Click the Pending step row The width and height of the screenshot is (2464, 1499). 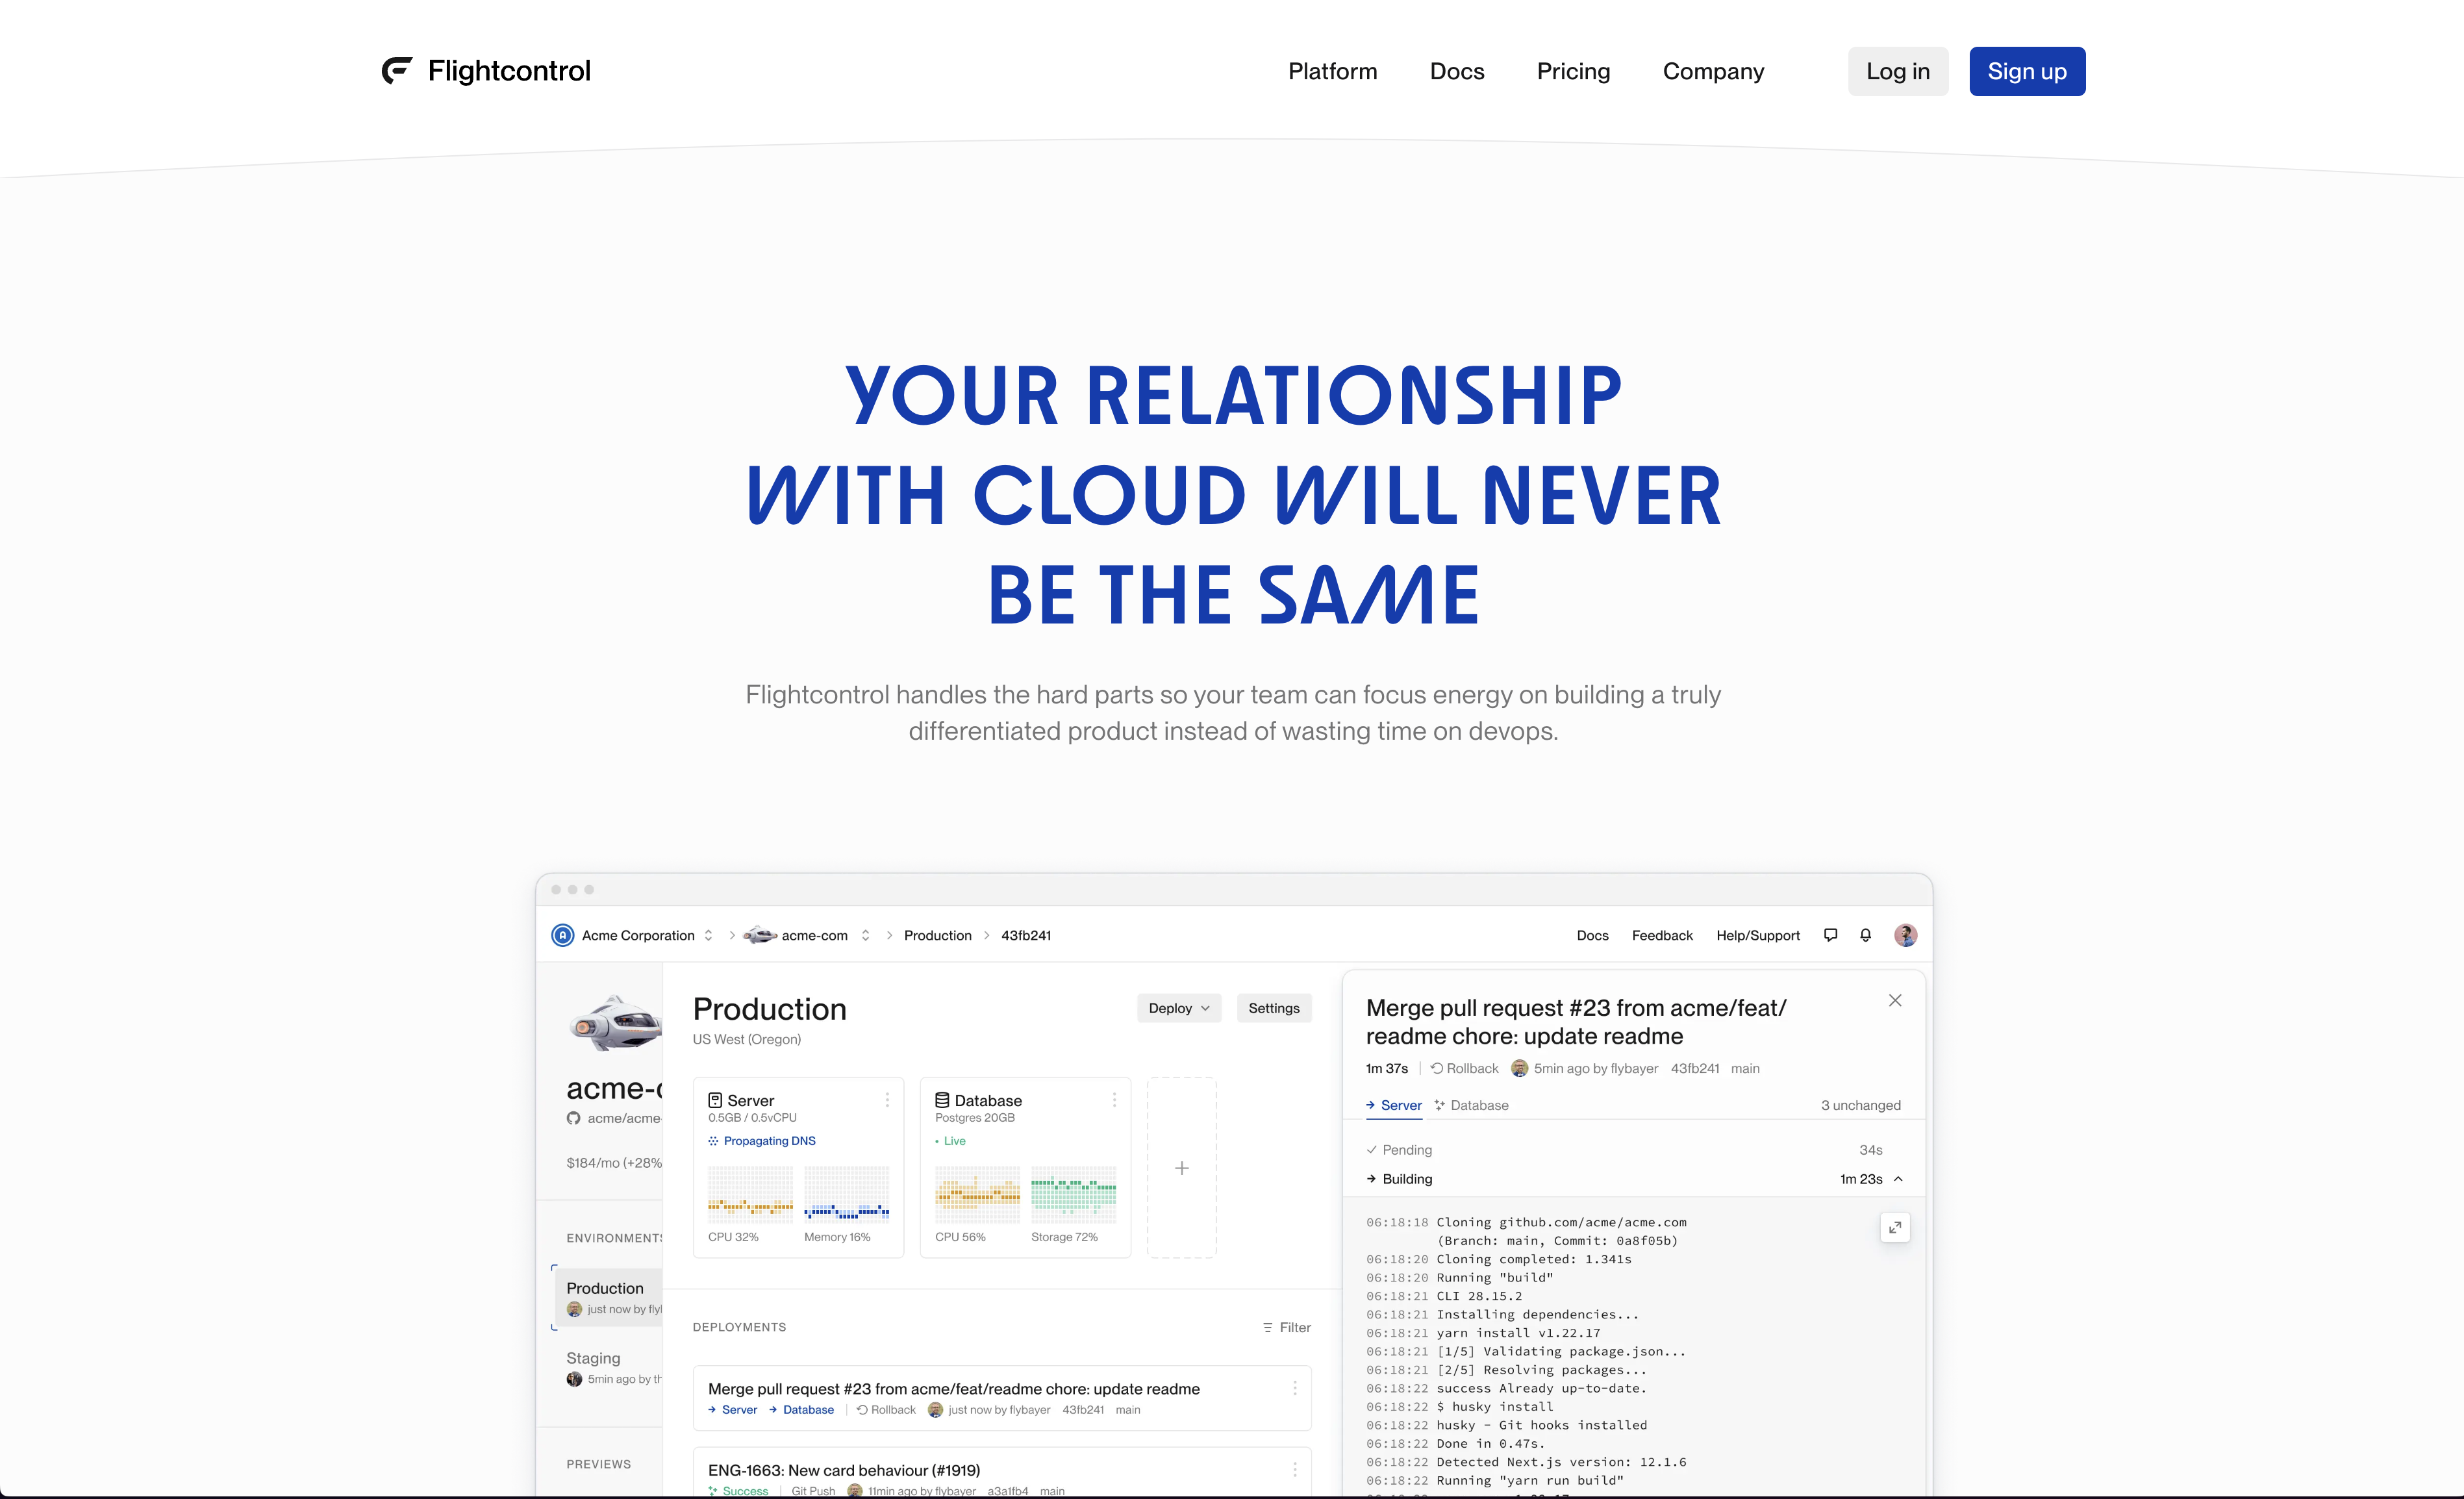pos(1633,1150)
